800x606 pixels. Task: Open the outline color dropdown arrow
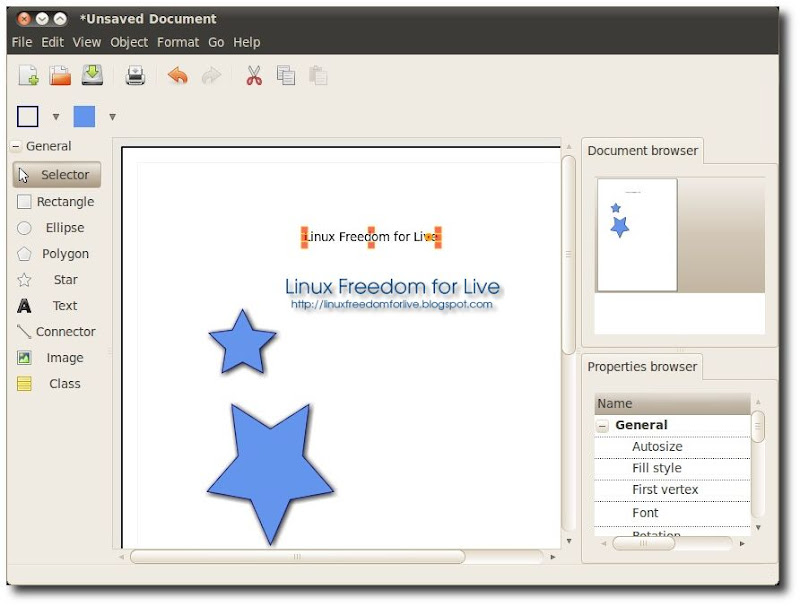click(56, 117)
